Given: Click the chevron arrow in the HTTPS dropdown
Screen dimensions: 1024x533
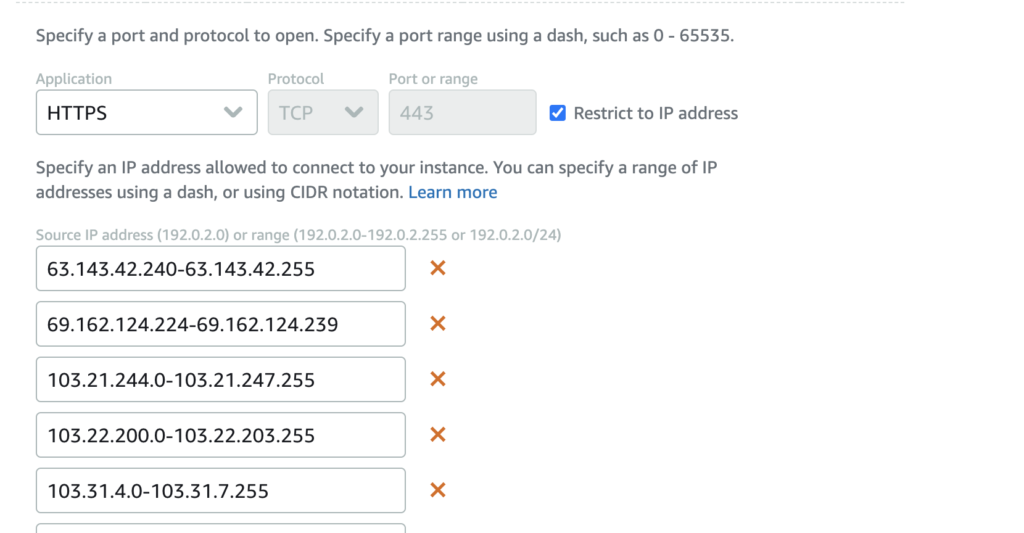Looking at the screenshot, I should pos(233,112).
